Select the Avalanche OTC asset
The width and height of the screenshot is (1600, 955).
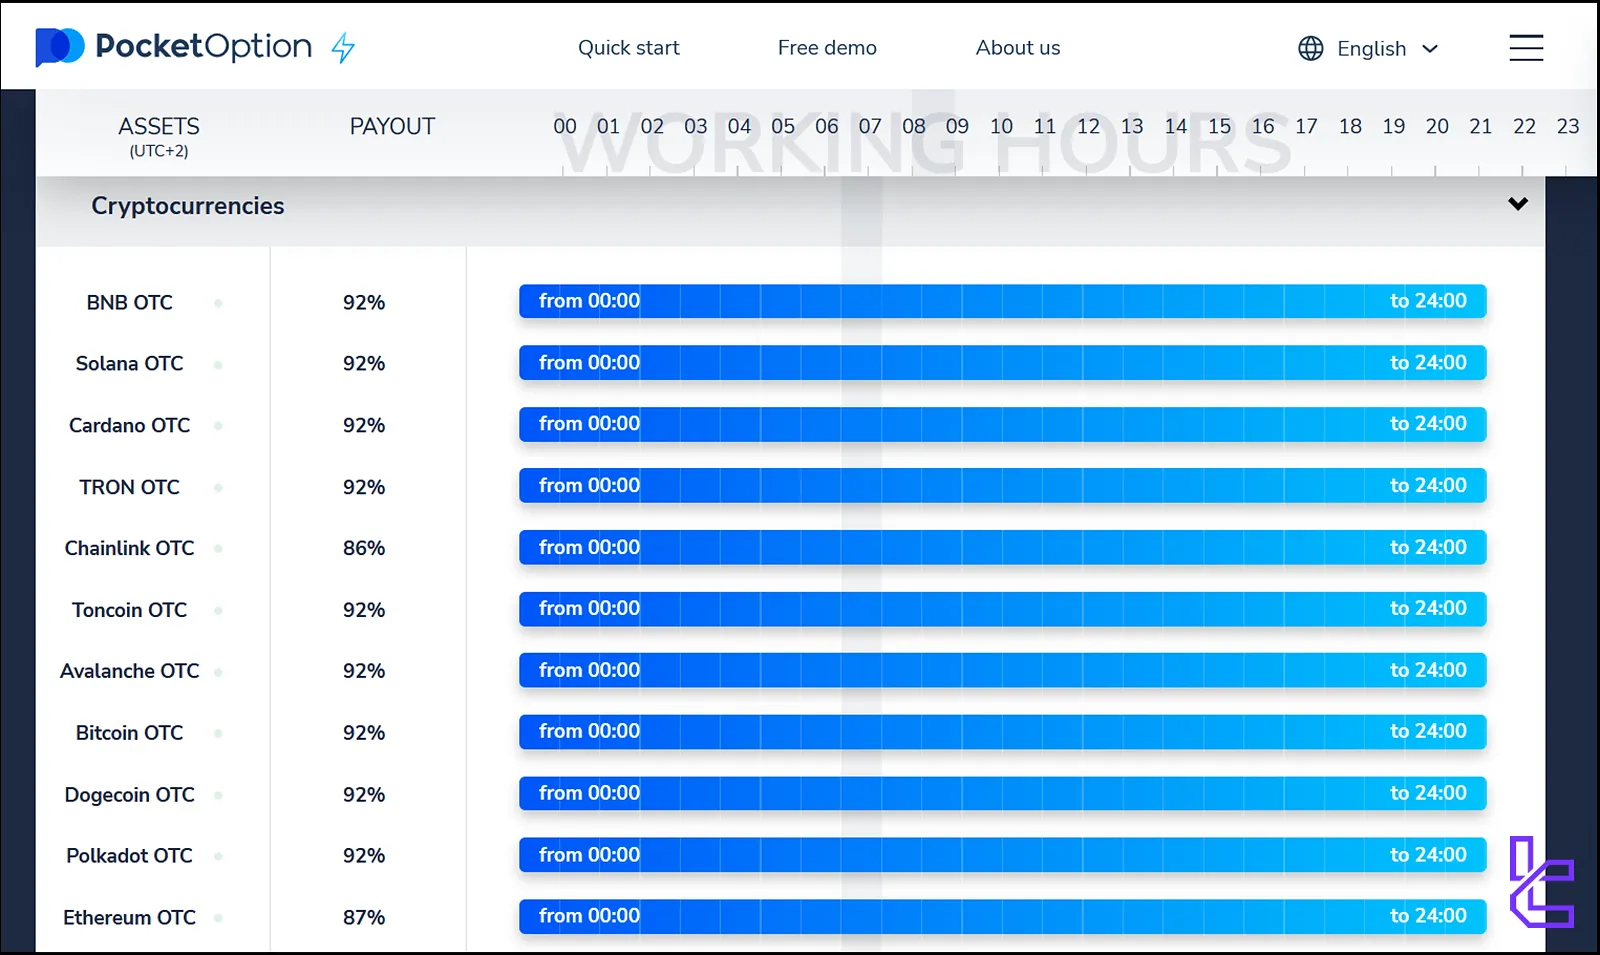129,671
